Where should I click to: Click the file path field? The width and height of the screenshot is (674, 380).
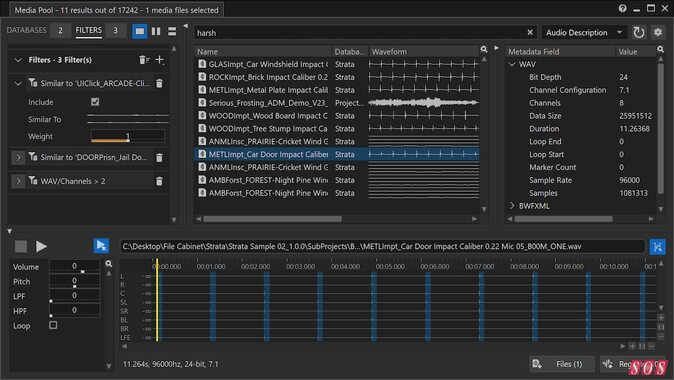pyautogui.click(x=382, y=246)
